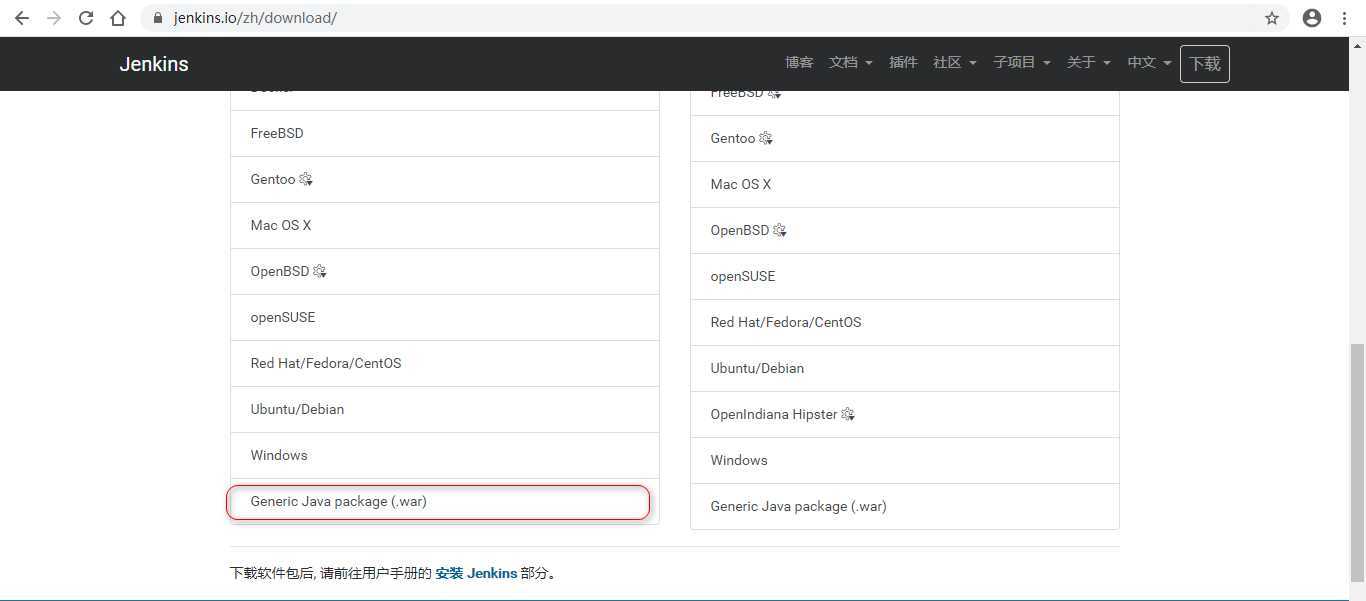This screenshot has height=601, width=1366.
Task: Go back using the browser back arrow
Action: (22, 18)
